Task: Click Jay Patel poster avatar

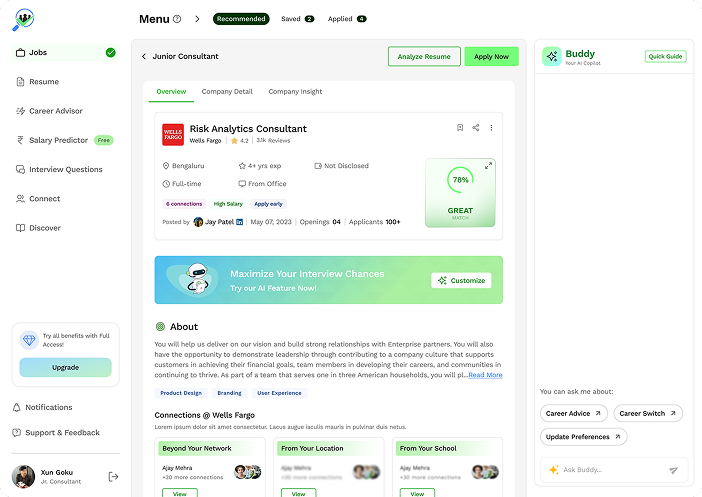Action: [x=198, y=222]
